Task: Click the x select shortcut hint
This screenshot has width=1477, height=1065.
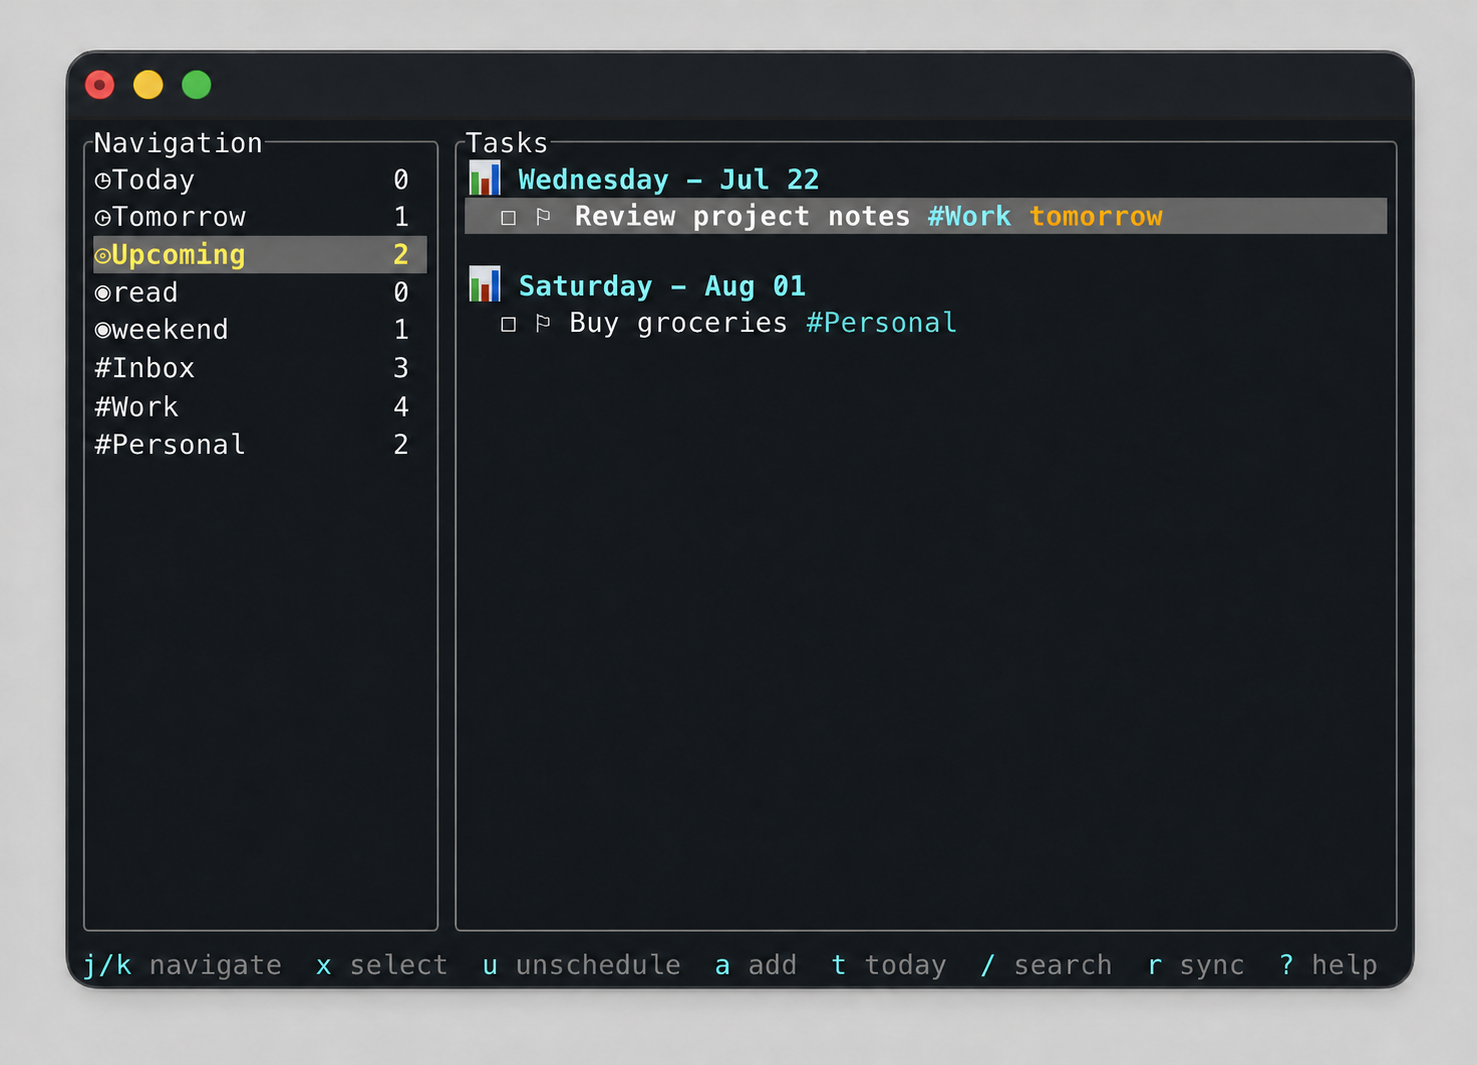Action: (381, 965)
